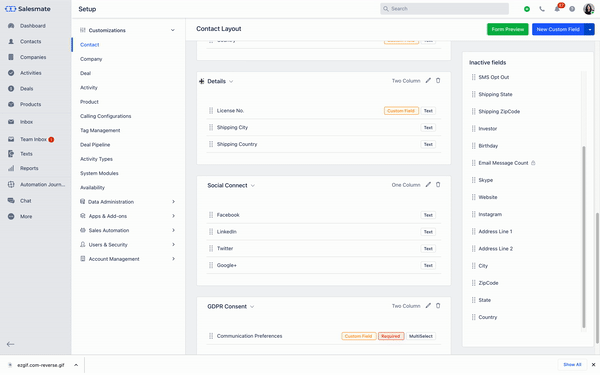Viewport: 600px width, 375px height.
Task: Open downloads item menu for ezgif.com-reverse.gif
Action: pyautogui.click(x=76, y=365)
